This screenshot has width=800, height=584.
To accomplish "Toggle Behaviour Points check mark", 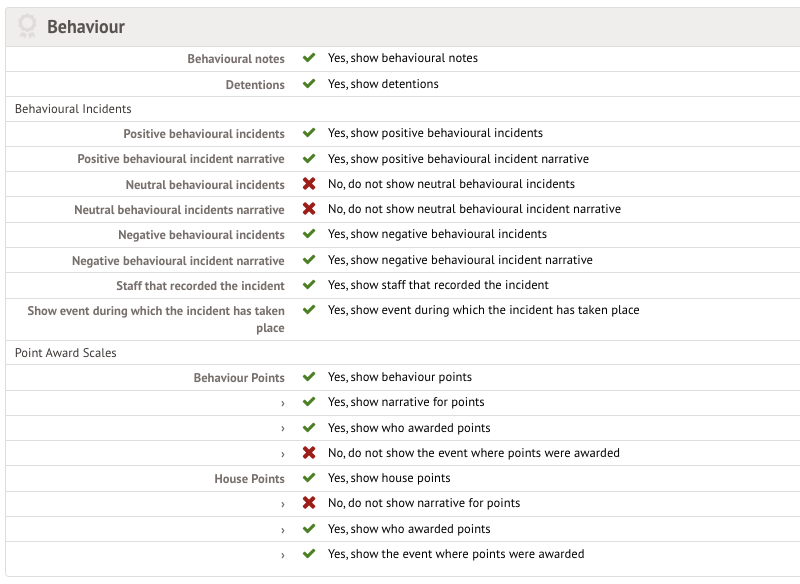I will pos(309,377).
